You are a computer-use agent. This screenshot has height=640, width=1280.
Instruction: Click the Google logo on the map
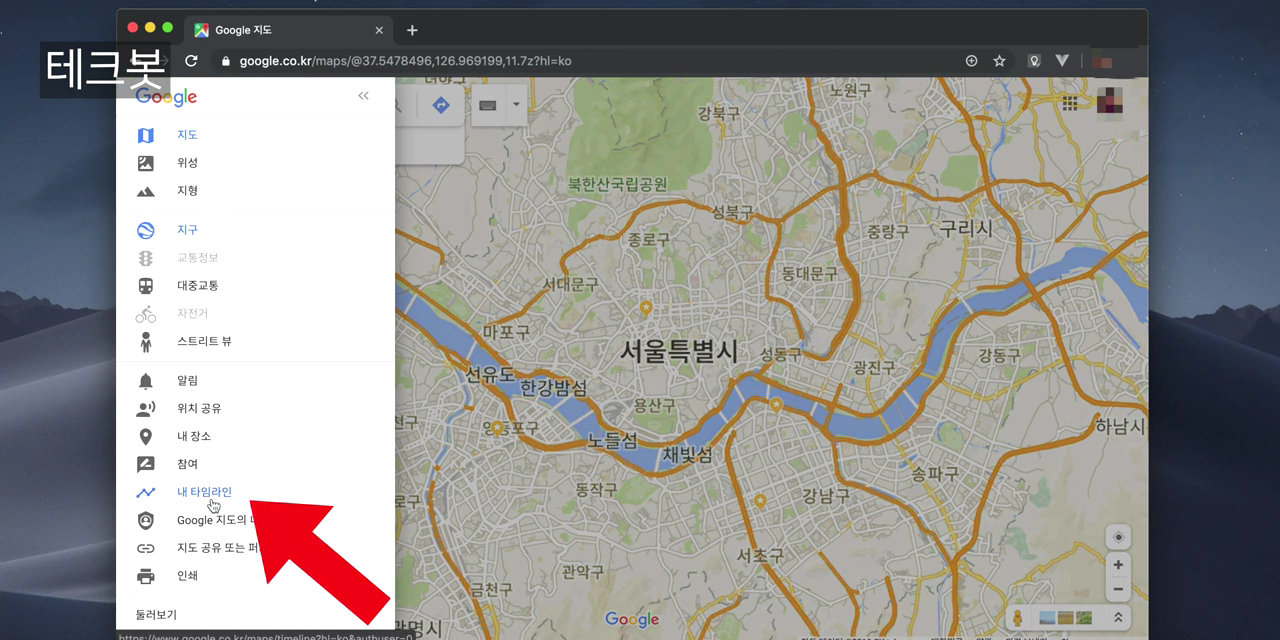(632, 619)
